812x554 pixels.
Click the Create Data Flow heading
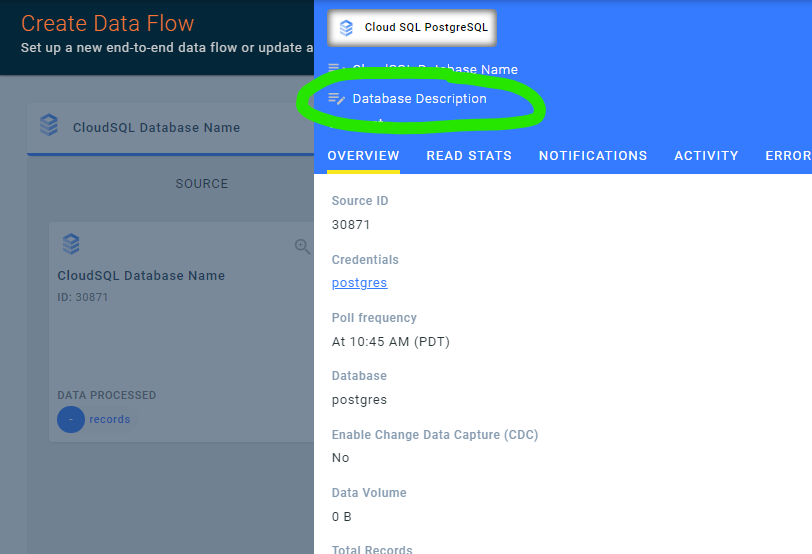(x=108, y=23)
